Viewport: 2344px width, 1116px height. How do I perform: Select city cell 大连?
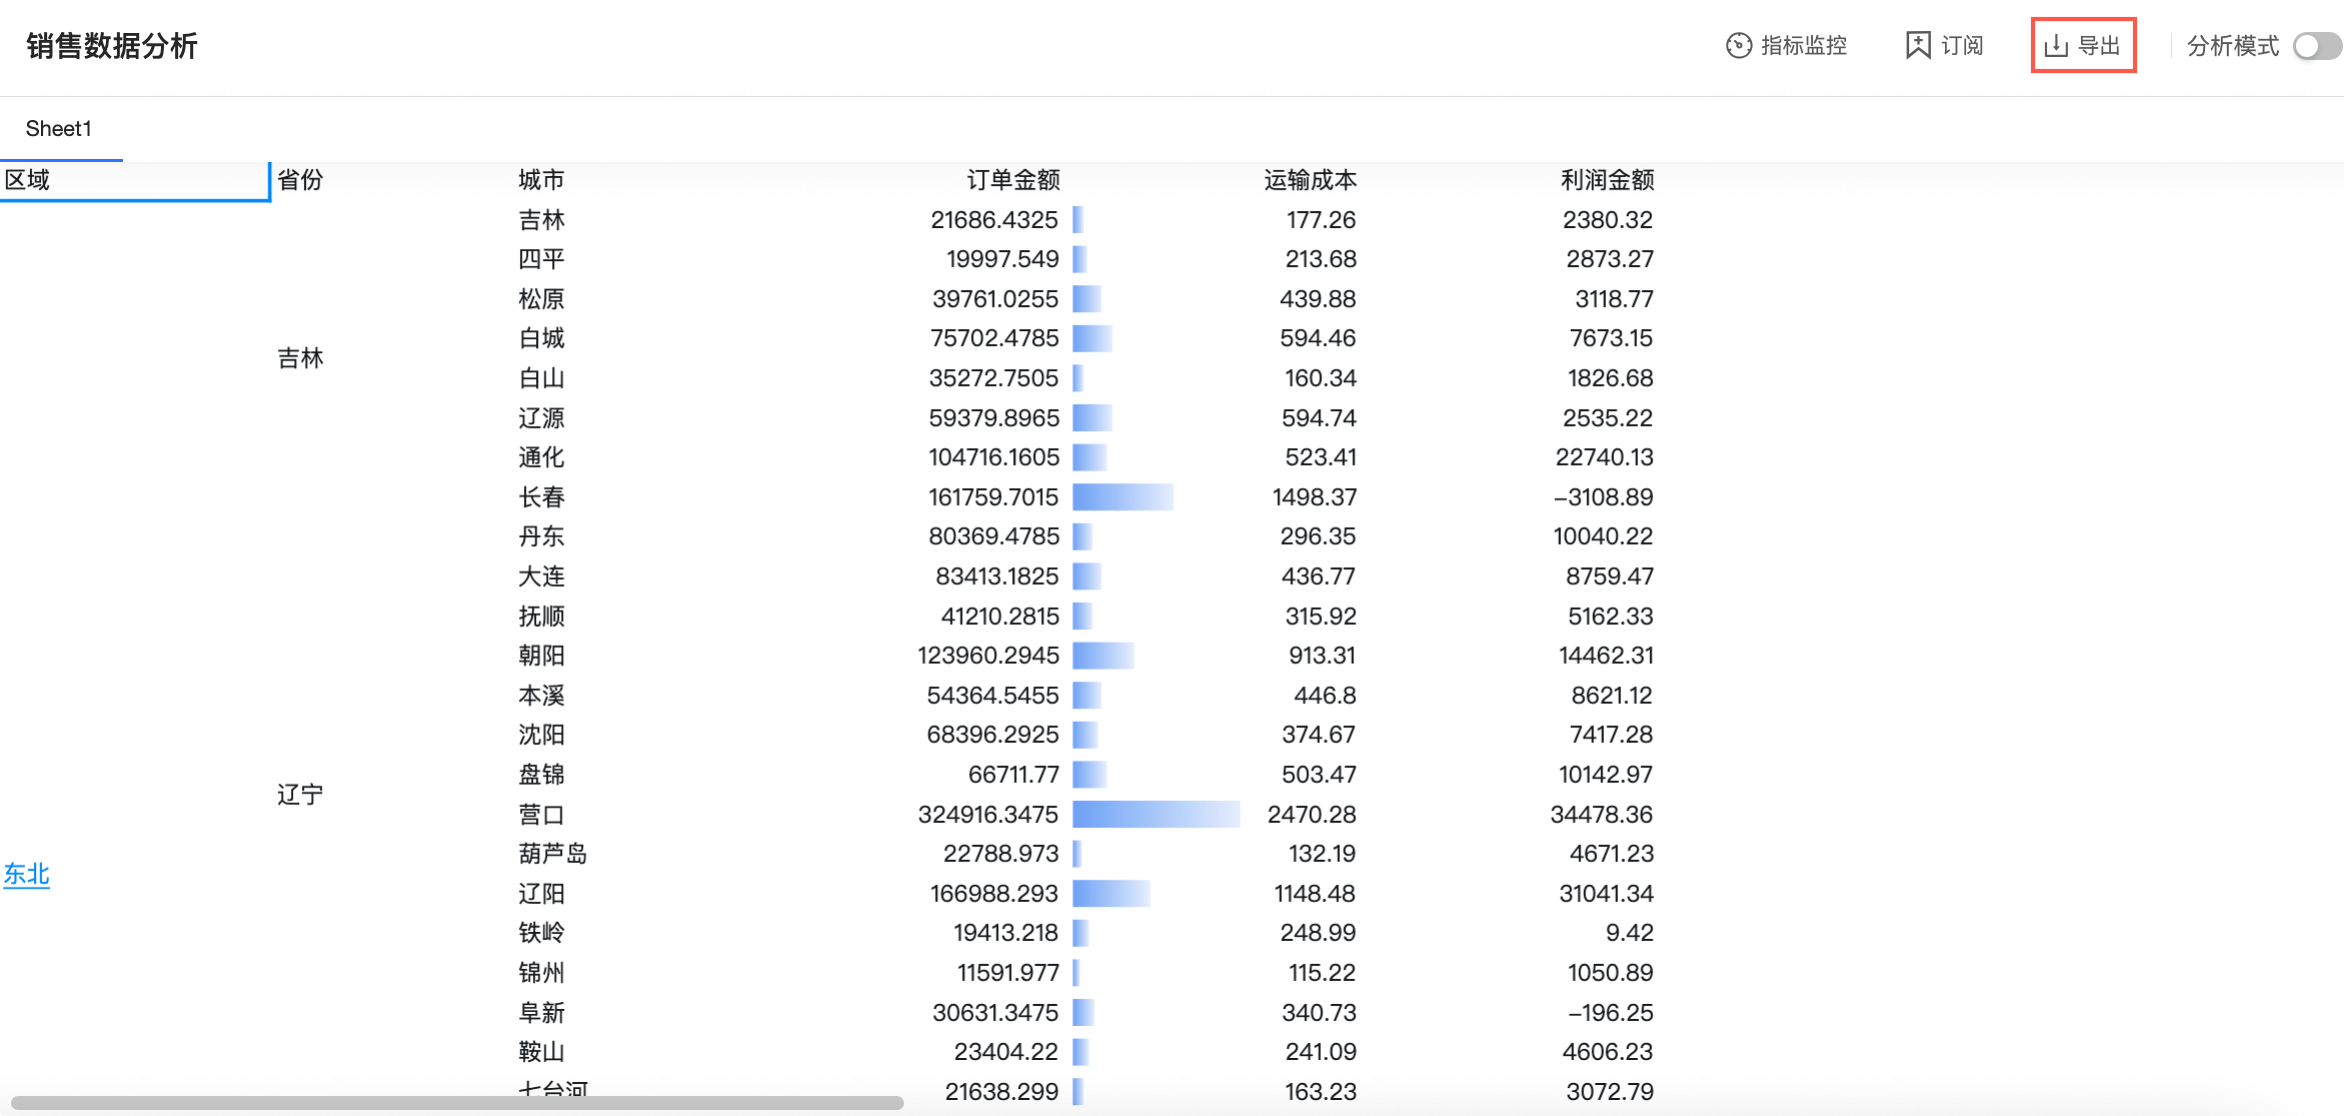pos(542,576)
